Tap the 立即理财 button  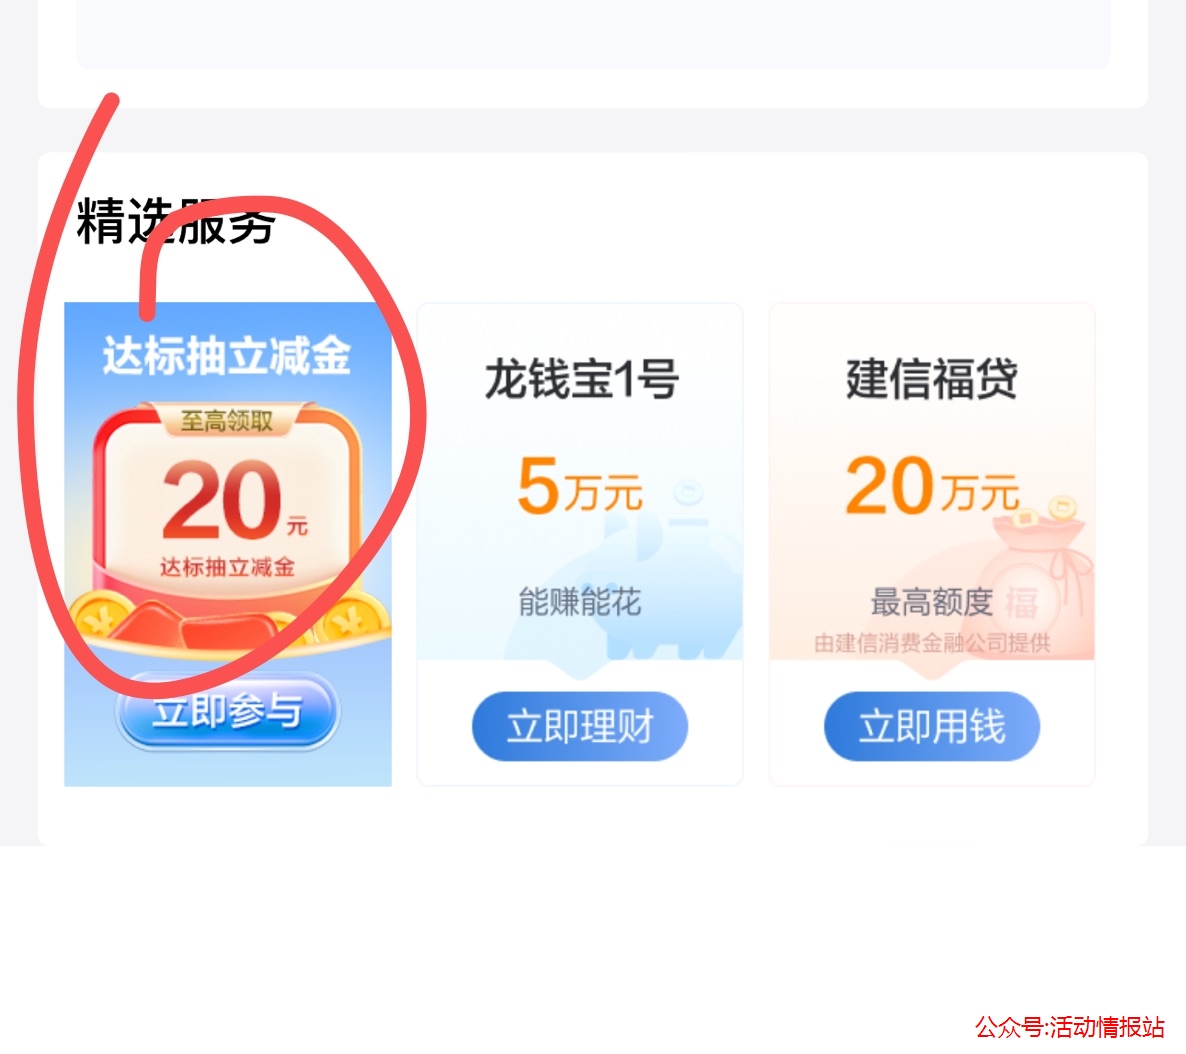pyautogui.click(x=580, y=726)
